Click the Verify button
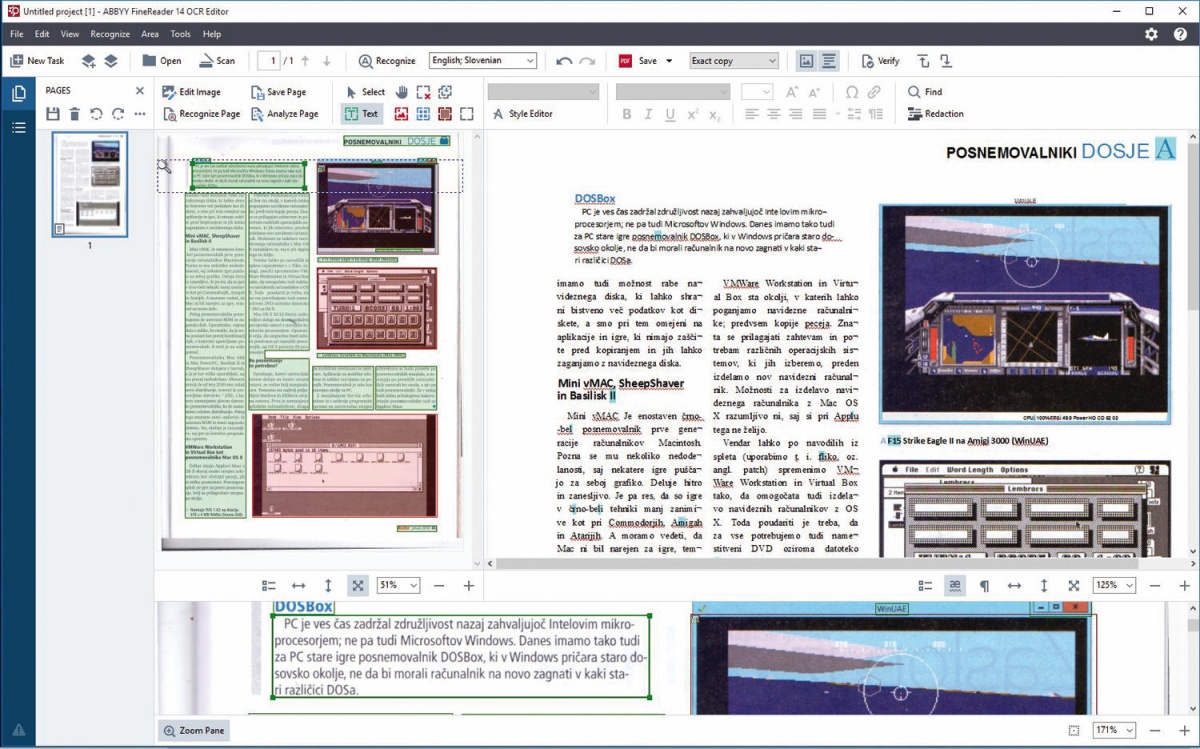The image size is (1200, 749). (880, 61)
